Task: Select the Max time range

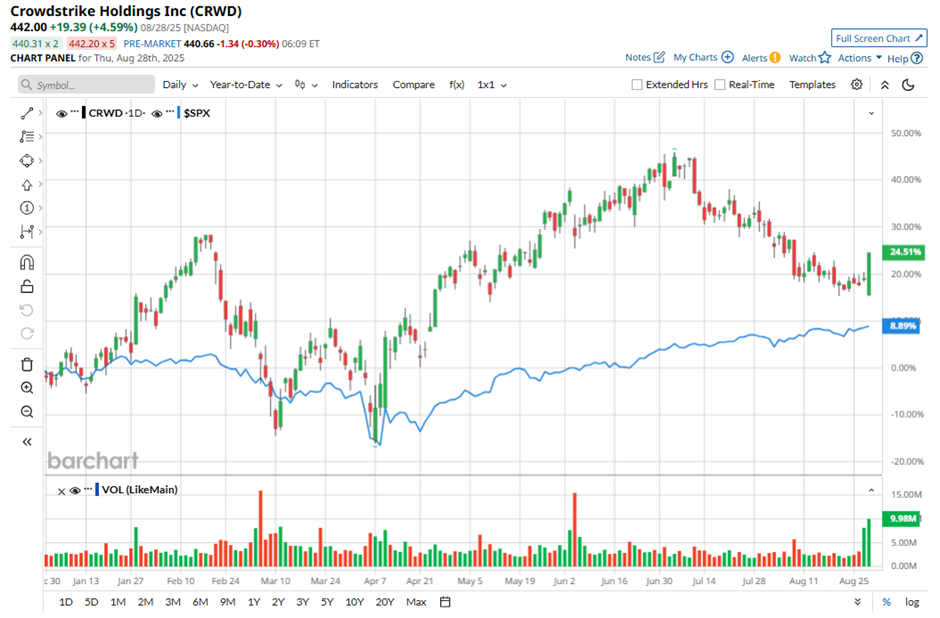Action: 416,602
